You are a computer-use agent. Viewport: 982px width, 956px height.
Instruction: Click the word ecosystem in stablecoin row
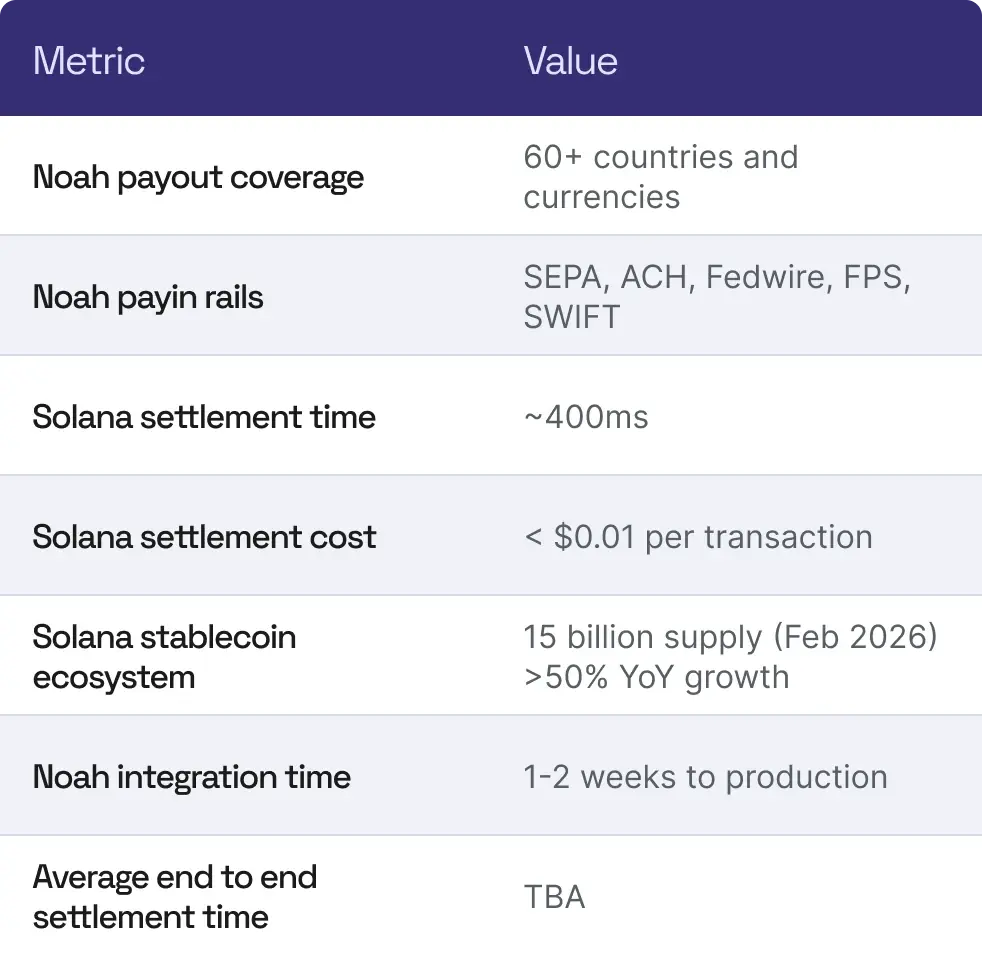(x=114, y=677)
